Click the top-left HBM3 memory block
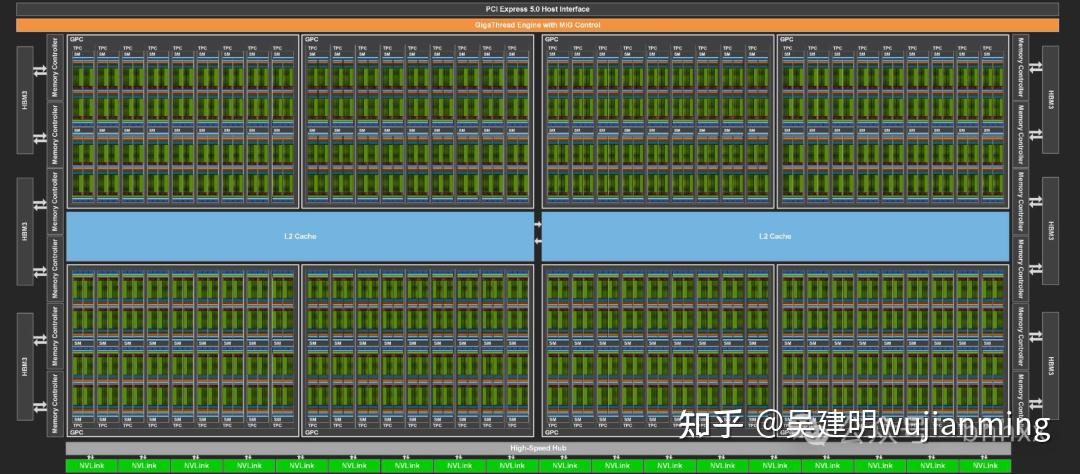This screenshot has height=474, width=1080. click(25, 101)
